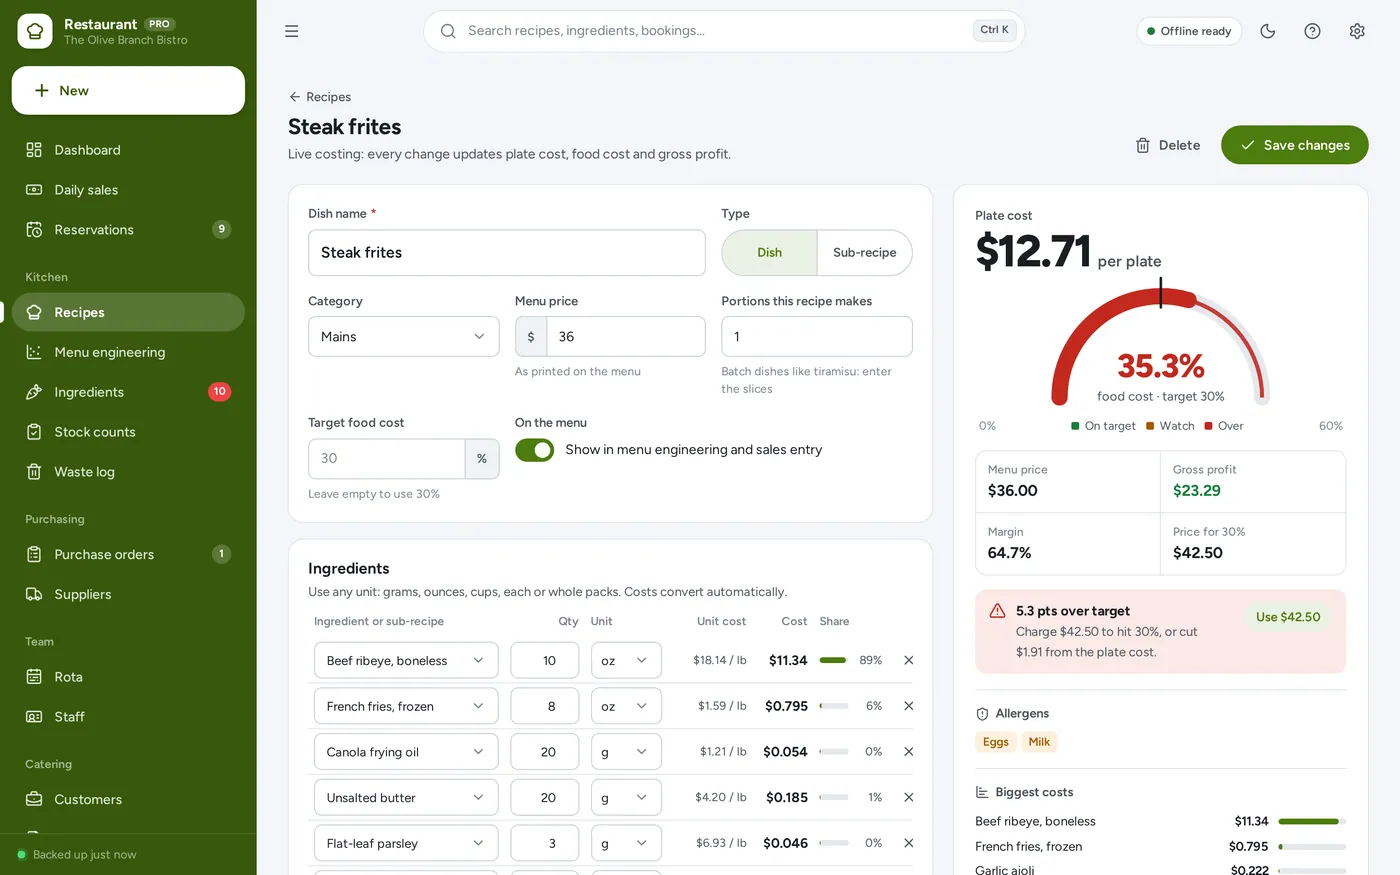Navigate to Purchase orders
1400x875 pixels.
tap(128, 554)
